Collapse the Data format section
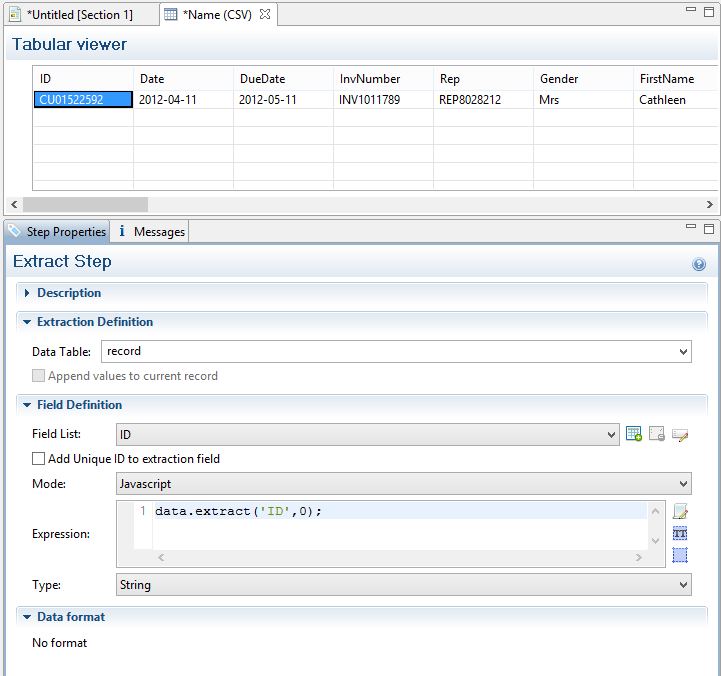The height and width of the screenshot is (676, 721). [27, 617]
